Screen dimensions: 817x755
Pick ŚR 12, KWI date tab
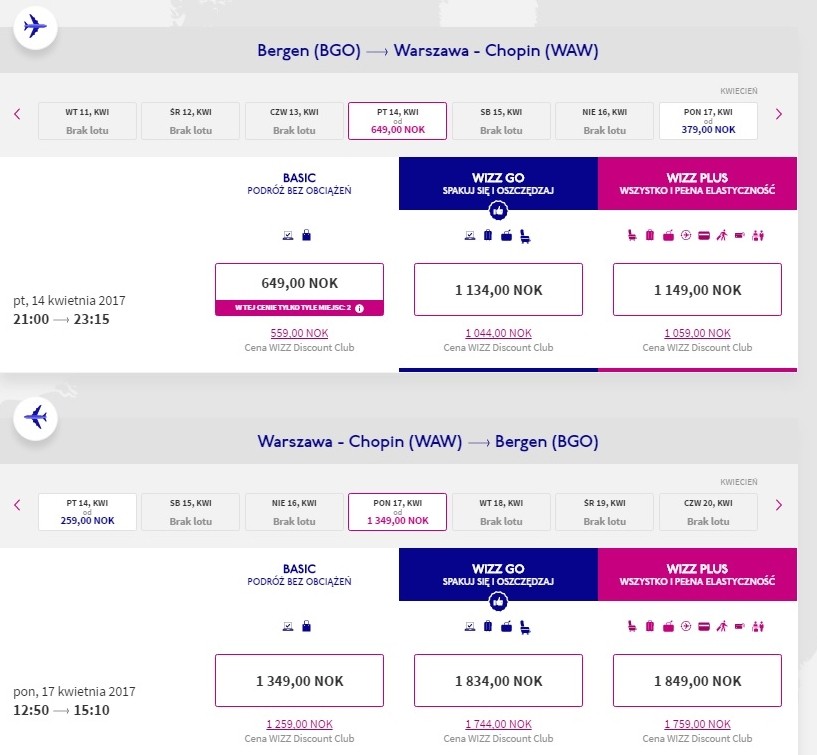point(190,121)
